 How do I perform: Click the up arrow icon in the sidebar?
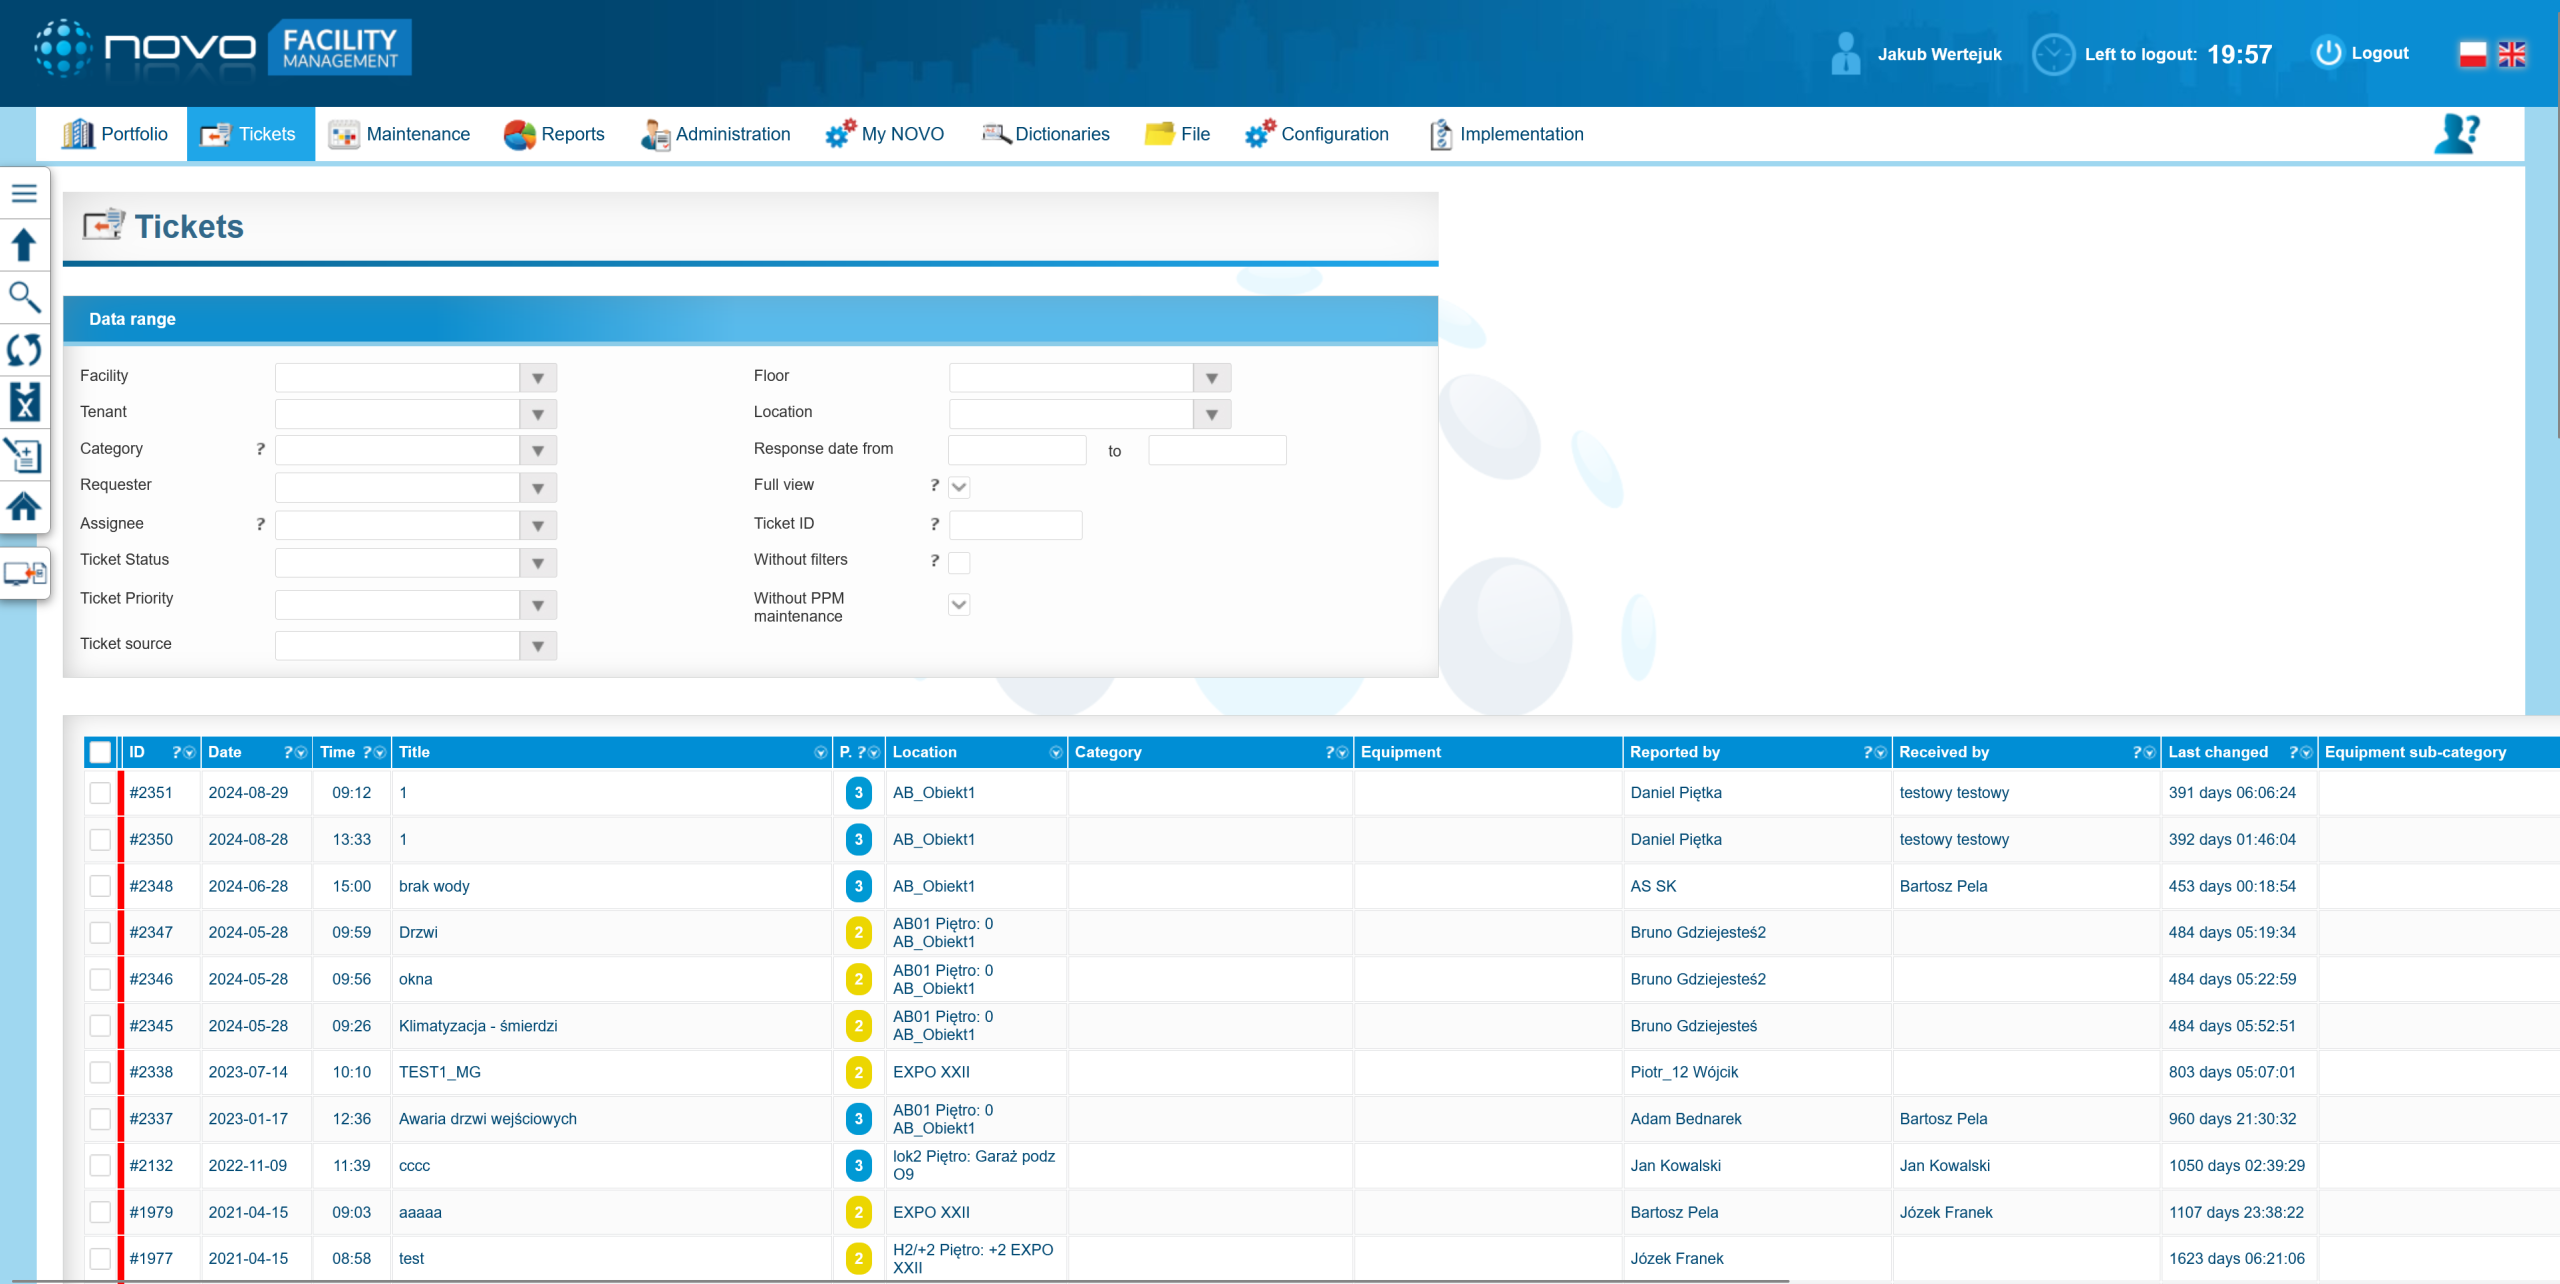coord(24,245)
